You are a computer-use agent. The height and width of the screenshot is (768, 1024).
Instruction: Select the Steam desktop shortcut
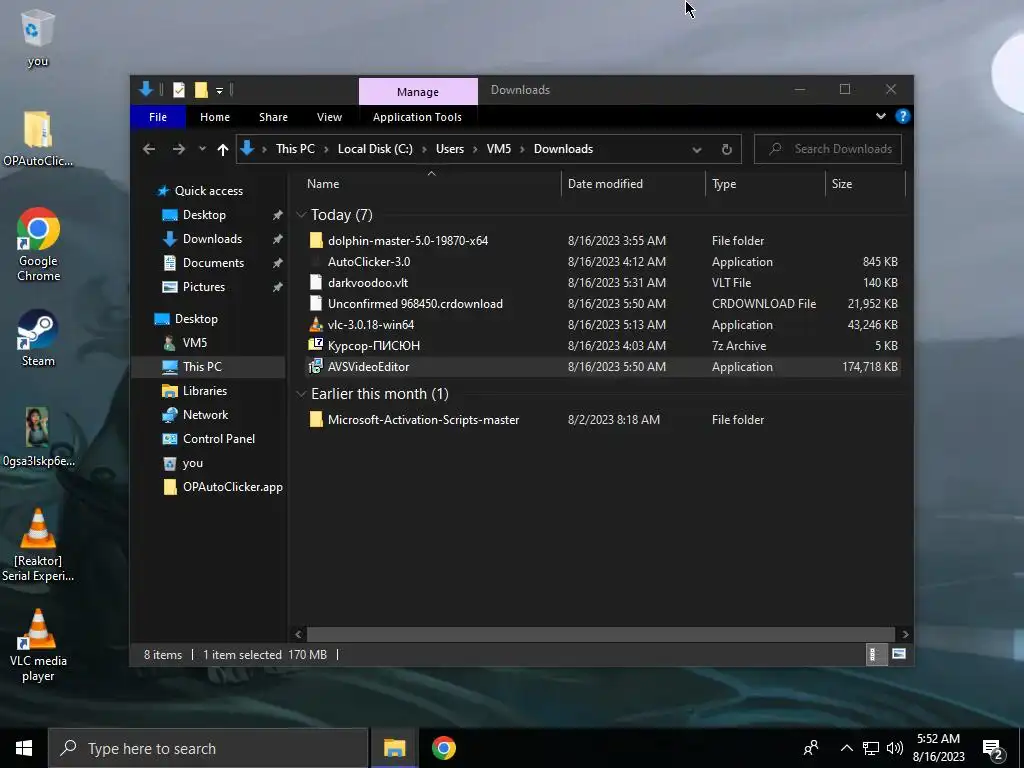click(38, 338)
